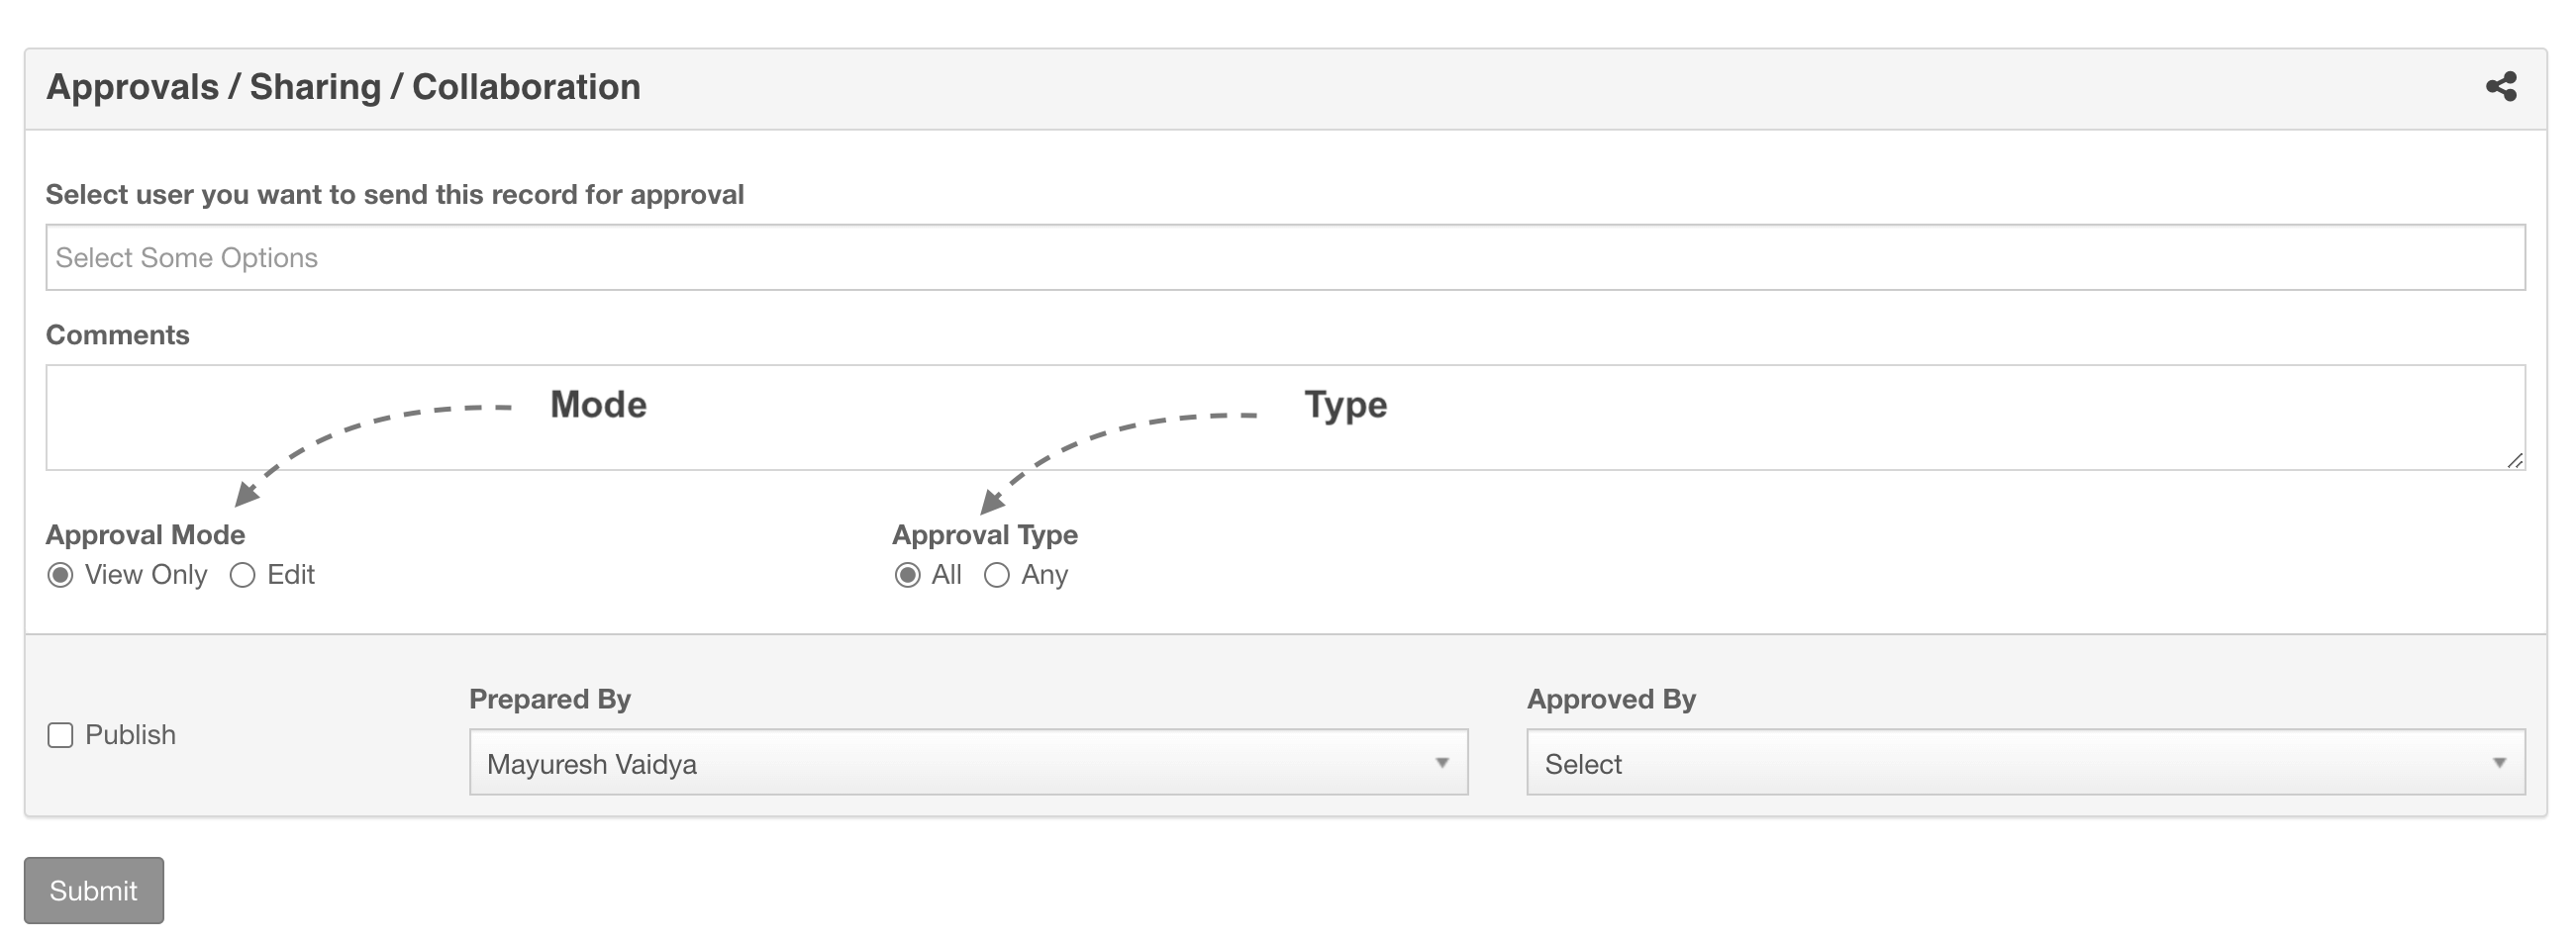Click the Edit label text
This screenshot has width=2576, height=942.
[x=290, y=575]
